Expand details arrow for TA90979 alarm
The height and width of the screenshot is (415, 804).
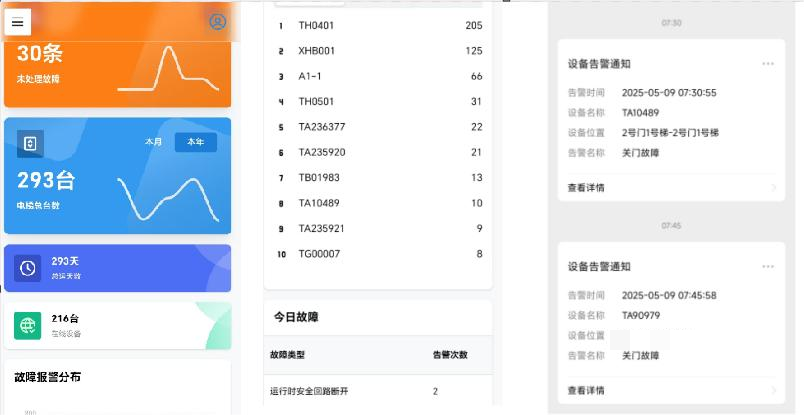(774, 390)
